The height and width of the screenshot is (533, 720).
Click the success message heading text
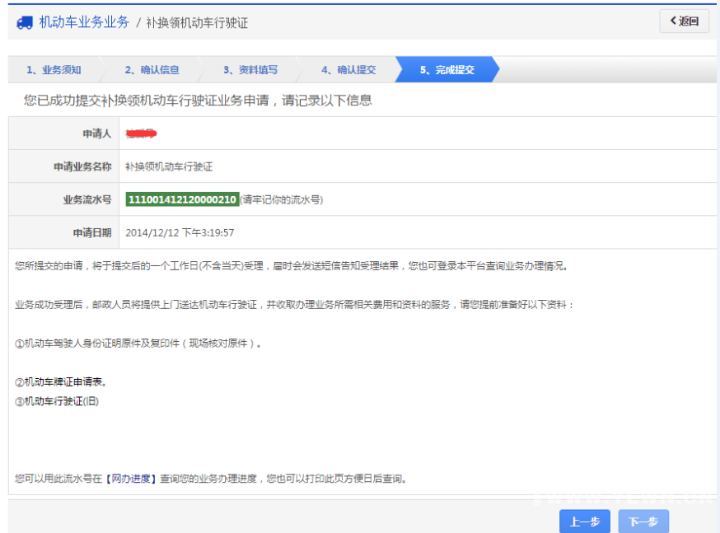198,101
